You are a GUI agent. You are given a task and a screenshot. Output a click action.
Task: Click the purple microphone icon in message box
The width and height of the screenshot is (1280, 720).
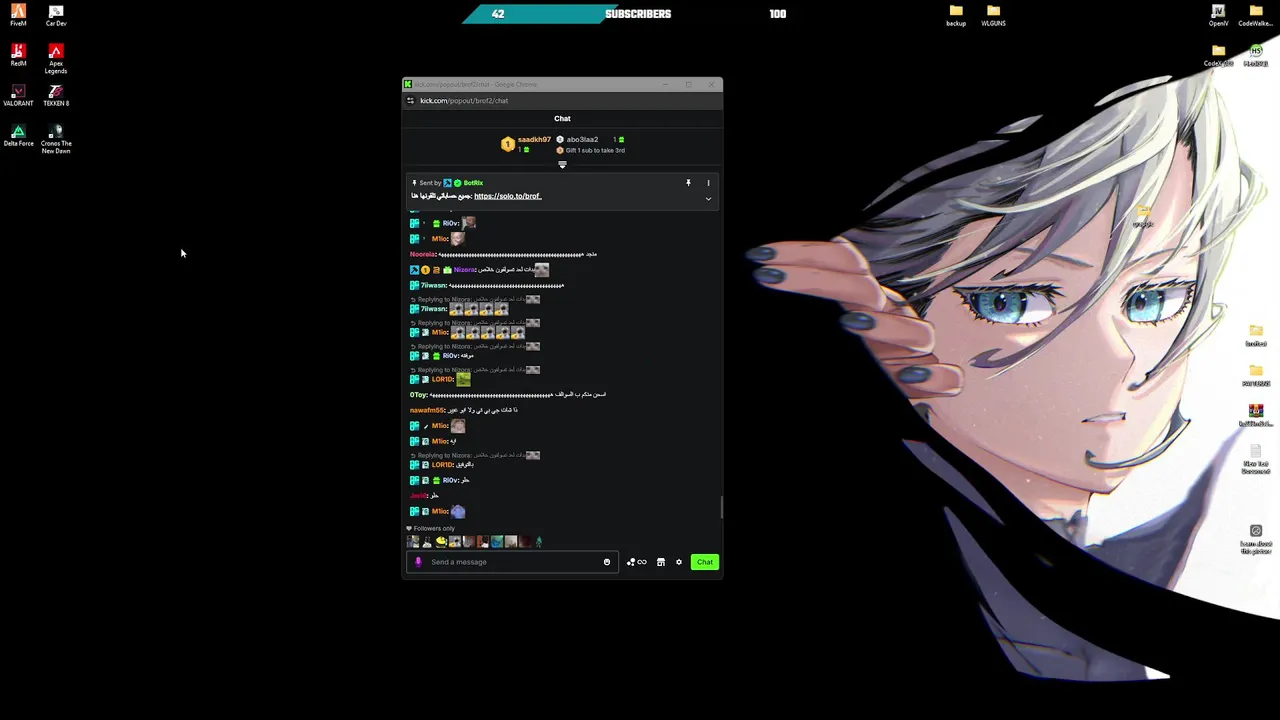pyautogui.click(x=418, y=562)
